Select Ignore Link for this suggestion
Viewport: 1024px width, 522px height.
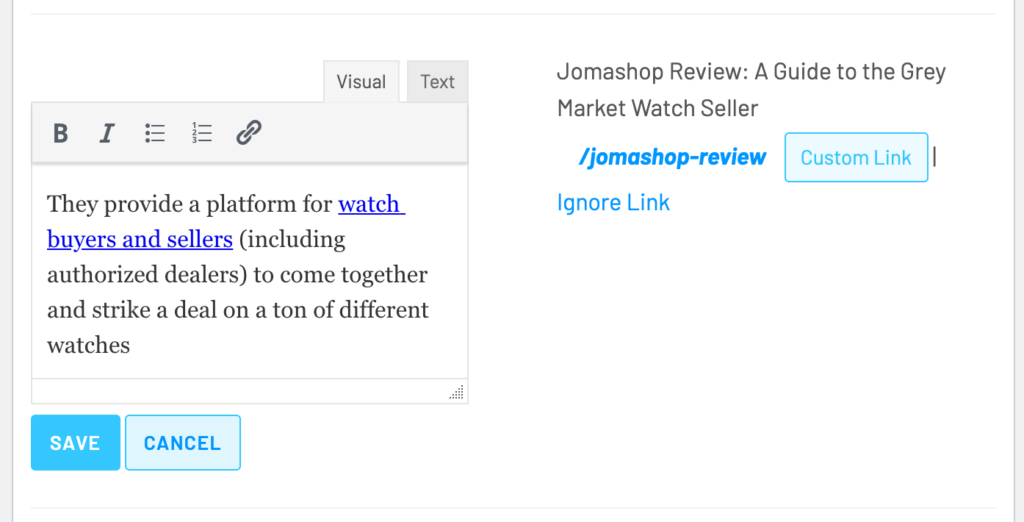(614, 203)
